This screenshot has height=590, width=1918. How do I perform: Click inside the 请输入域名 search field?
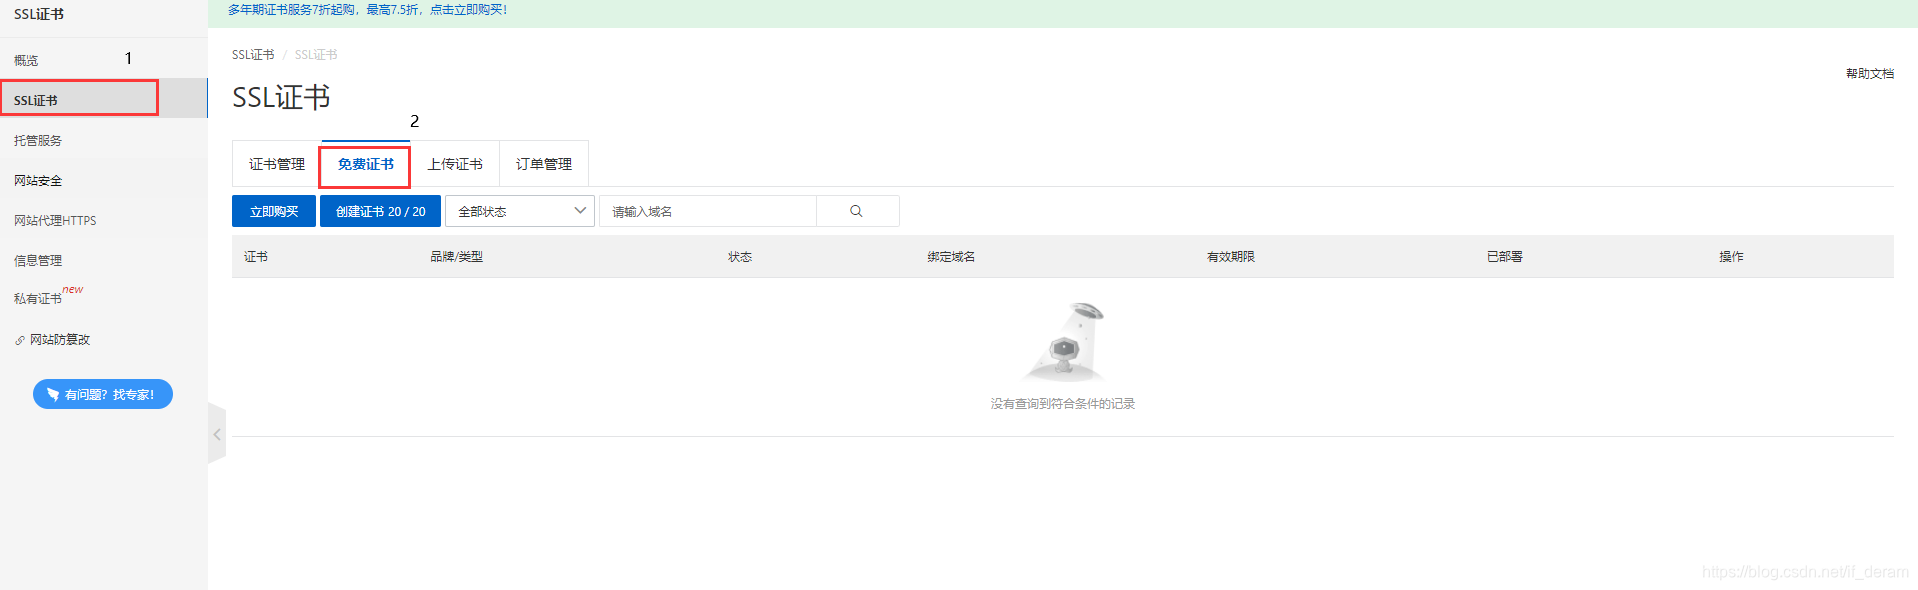708,211
